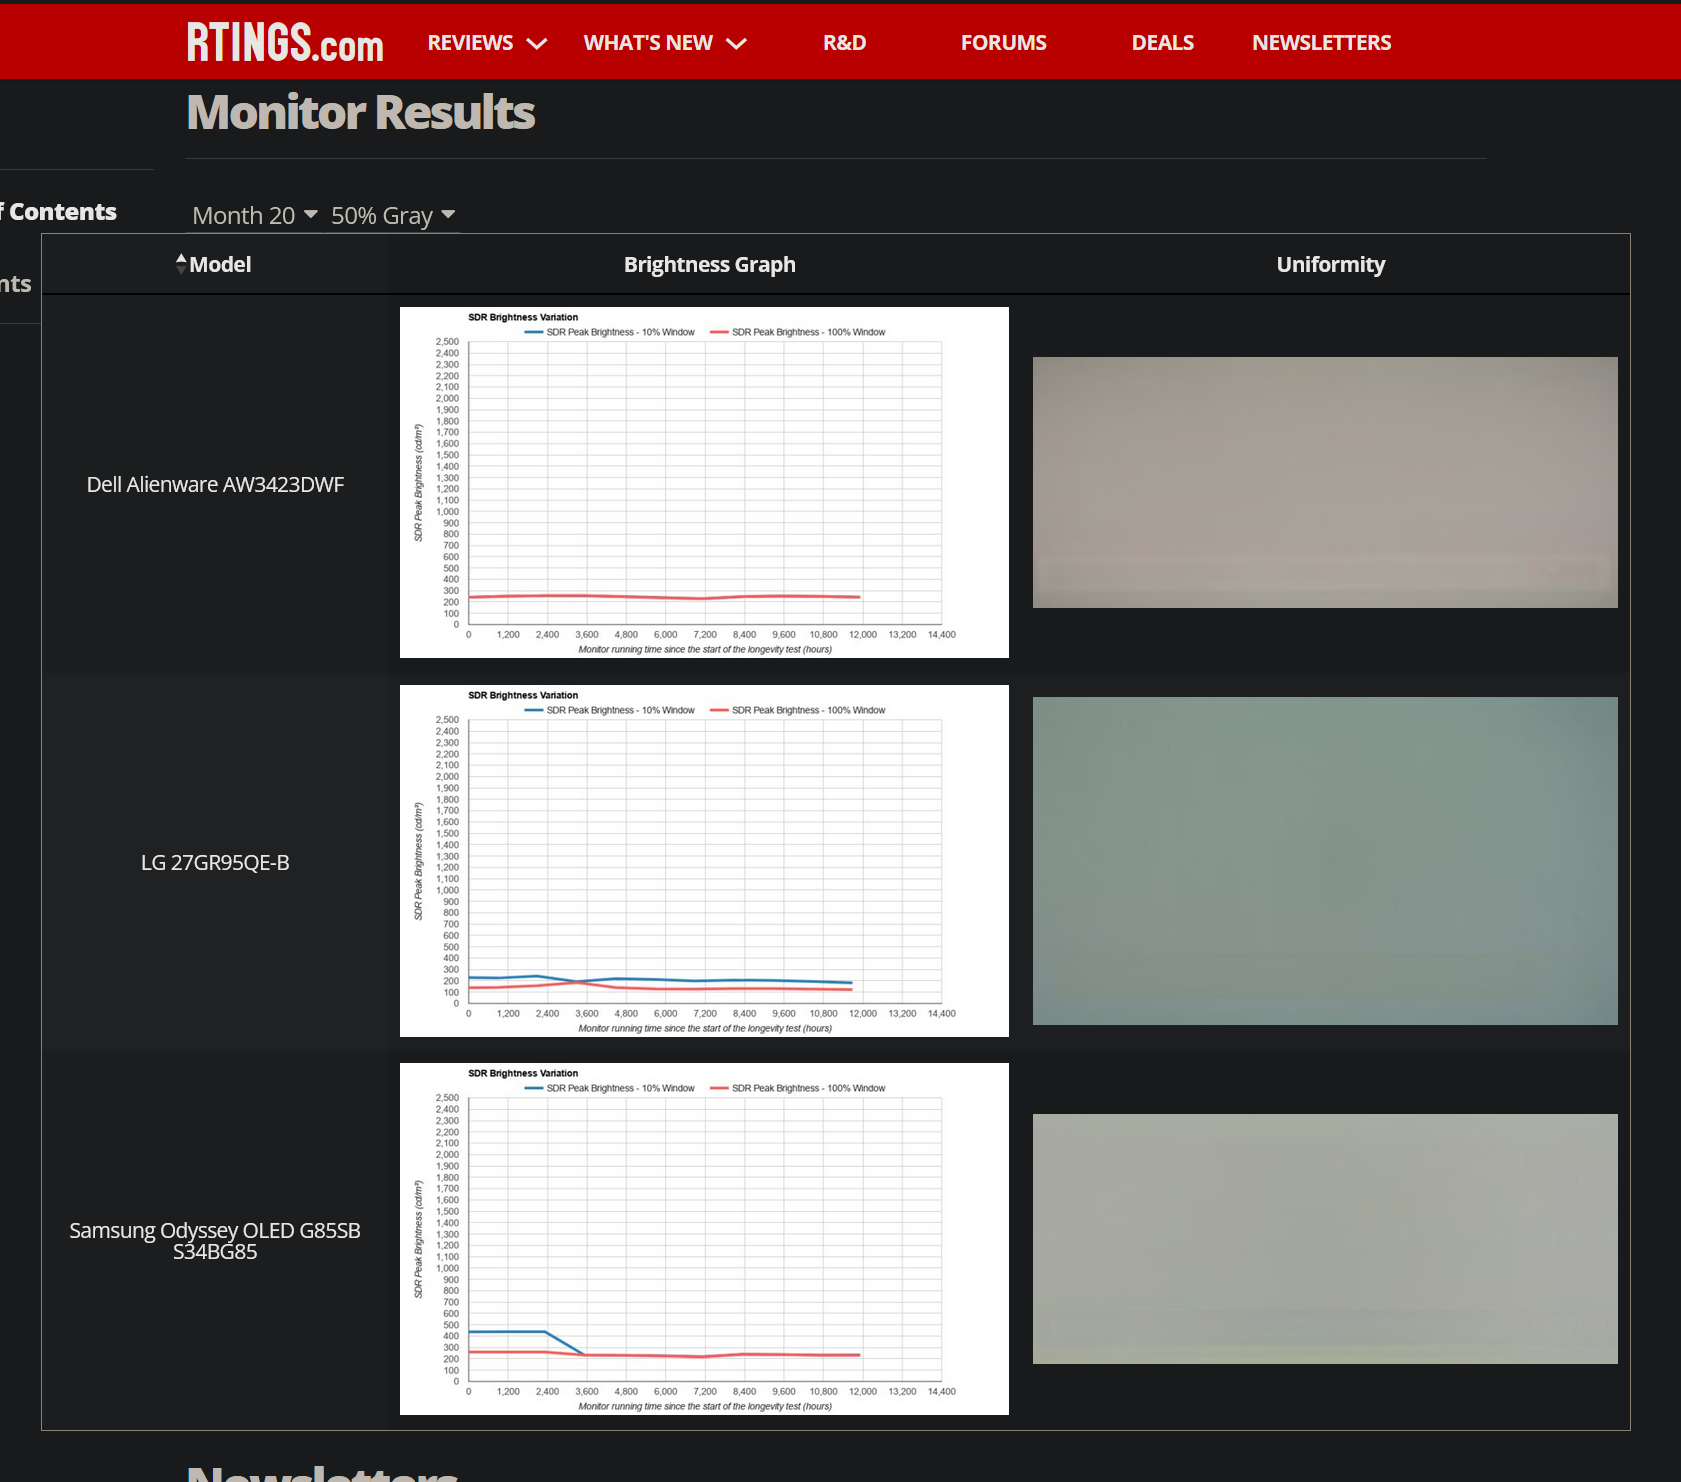Viewport: 1681px width, 1482px height.
Task: Expand the WHAT'S NEW chevron arrow
Action: (736, 44)
